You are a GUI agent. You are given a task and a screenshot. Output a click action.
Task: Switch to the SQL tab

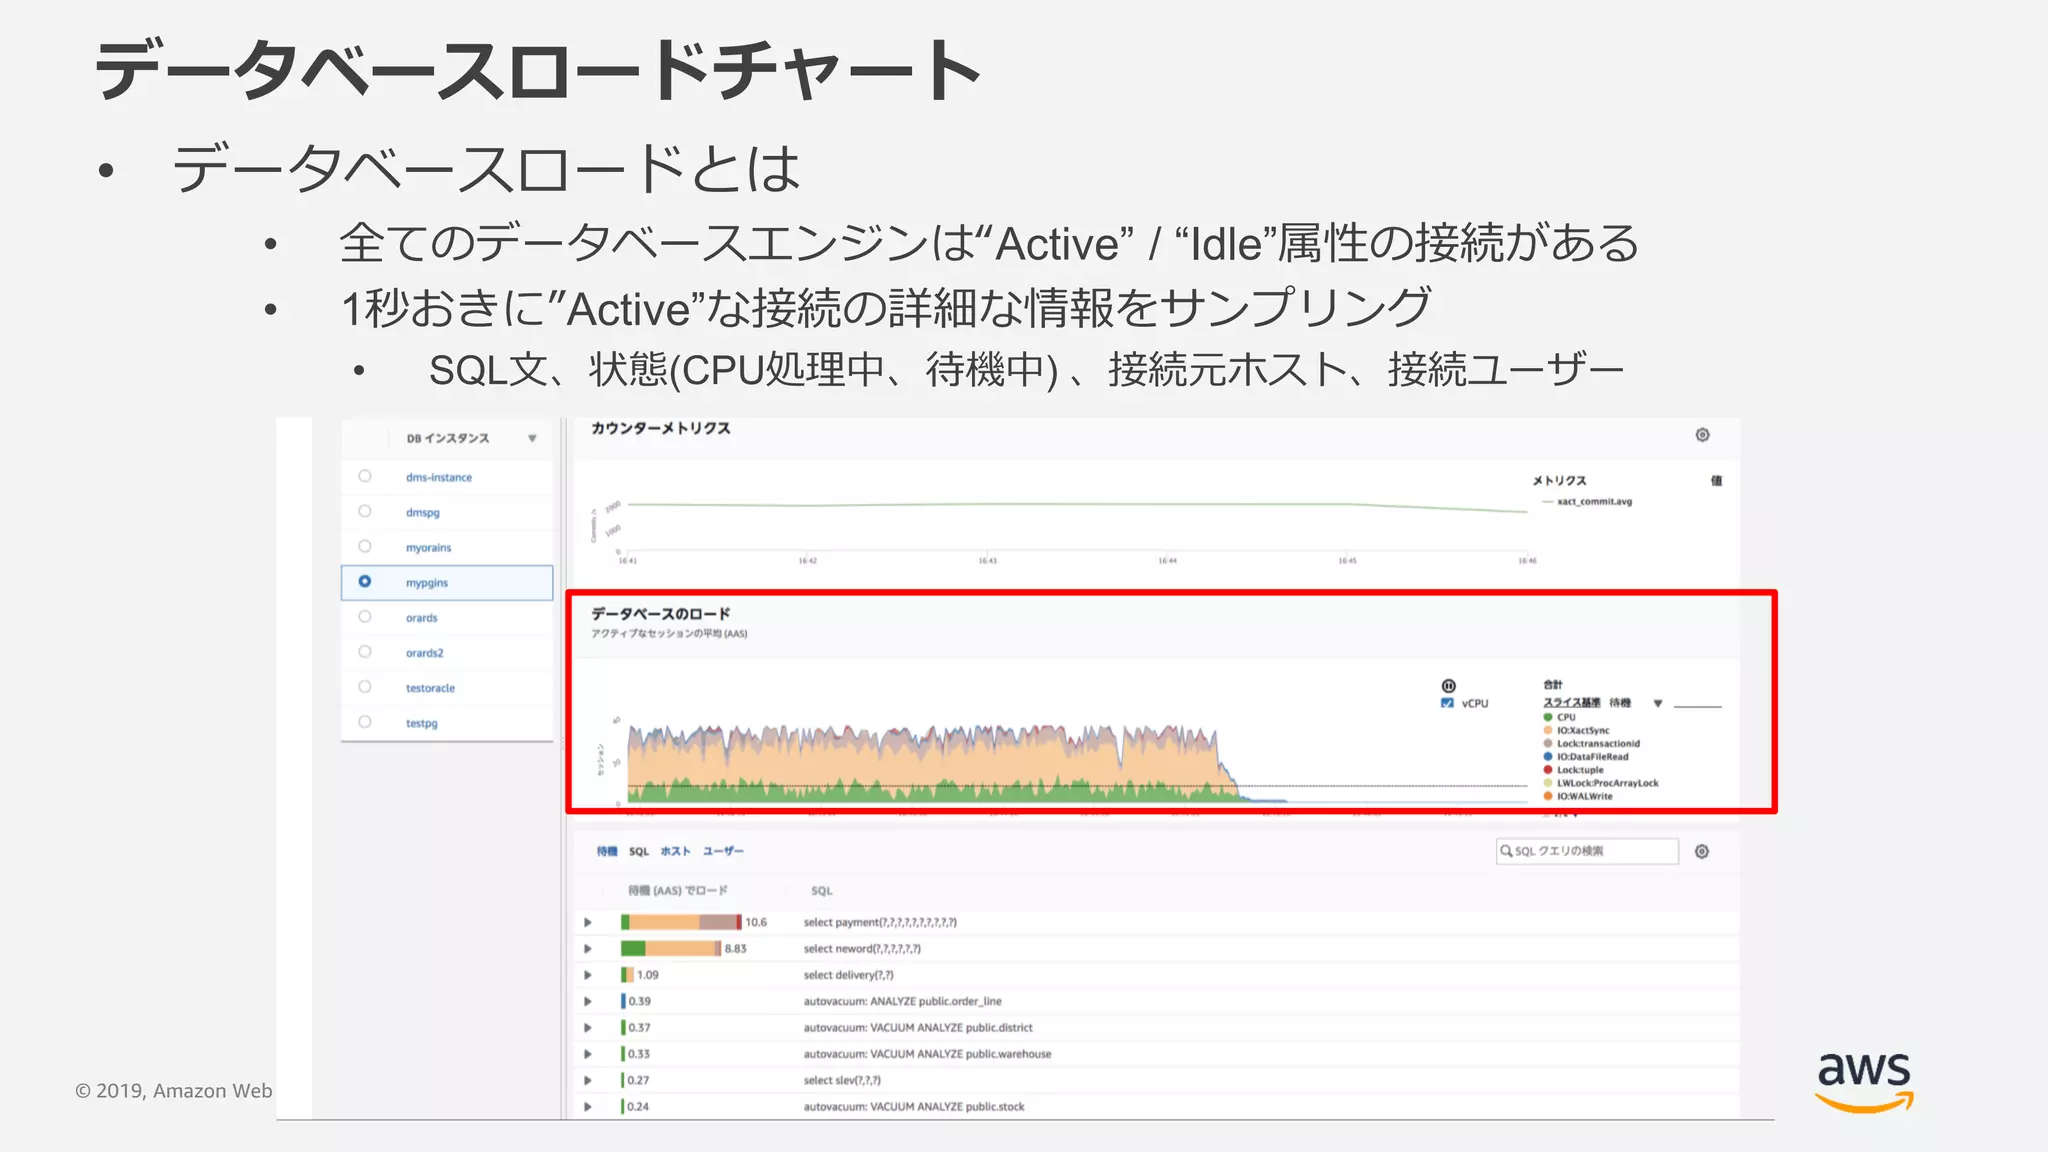639,851
